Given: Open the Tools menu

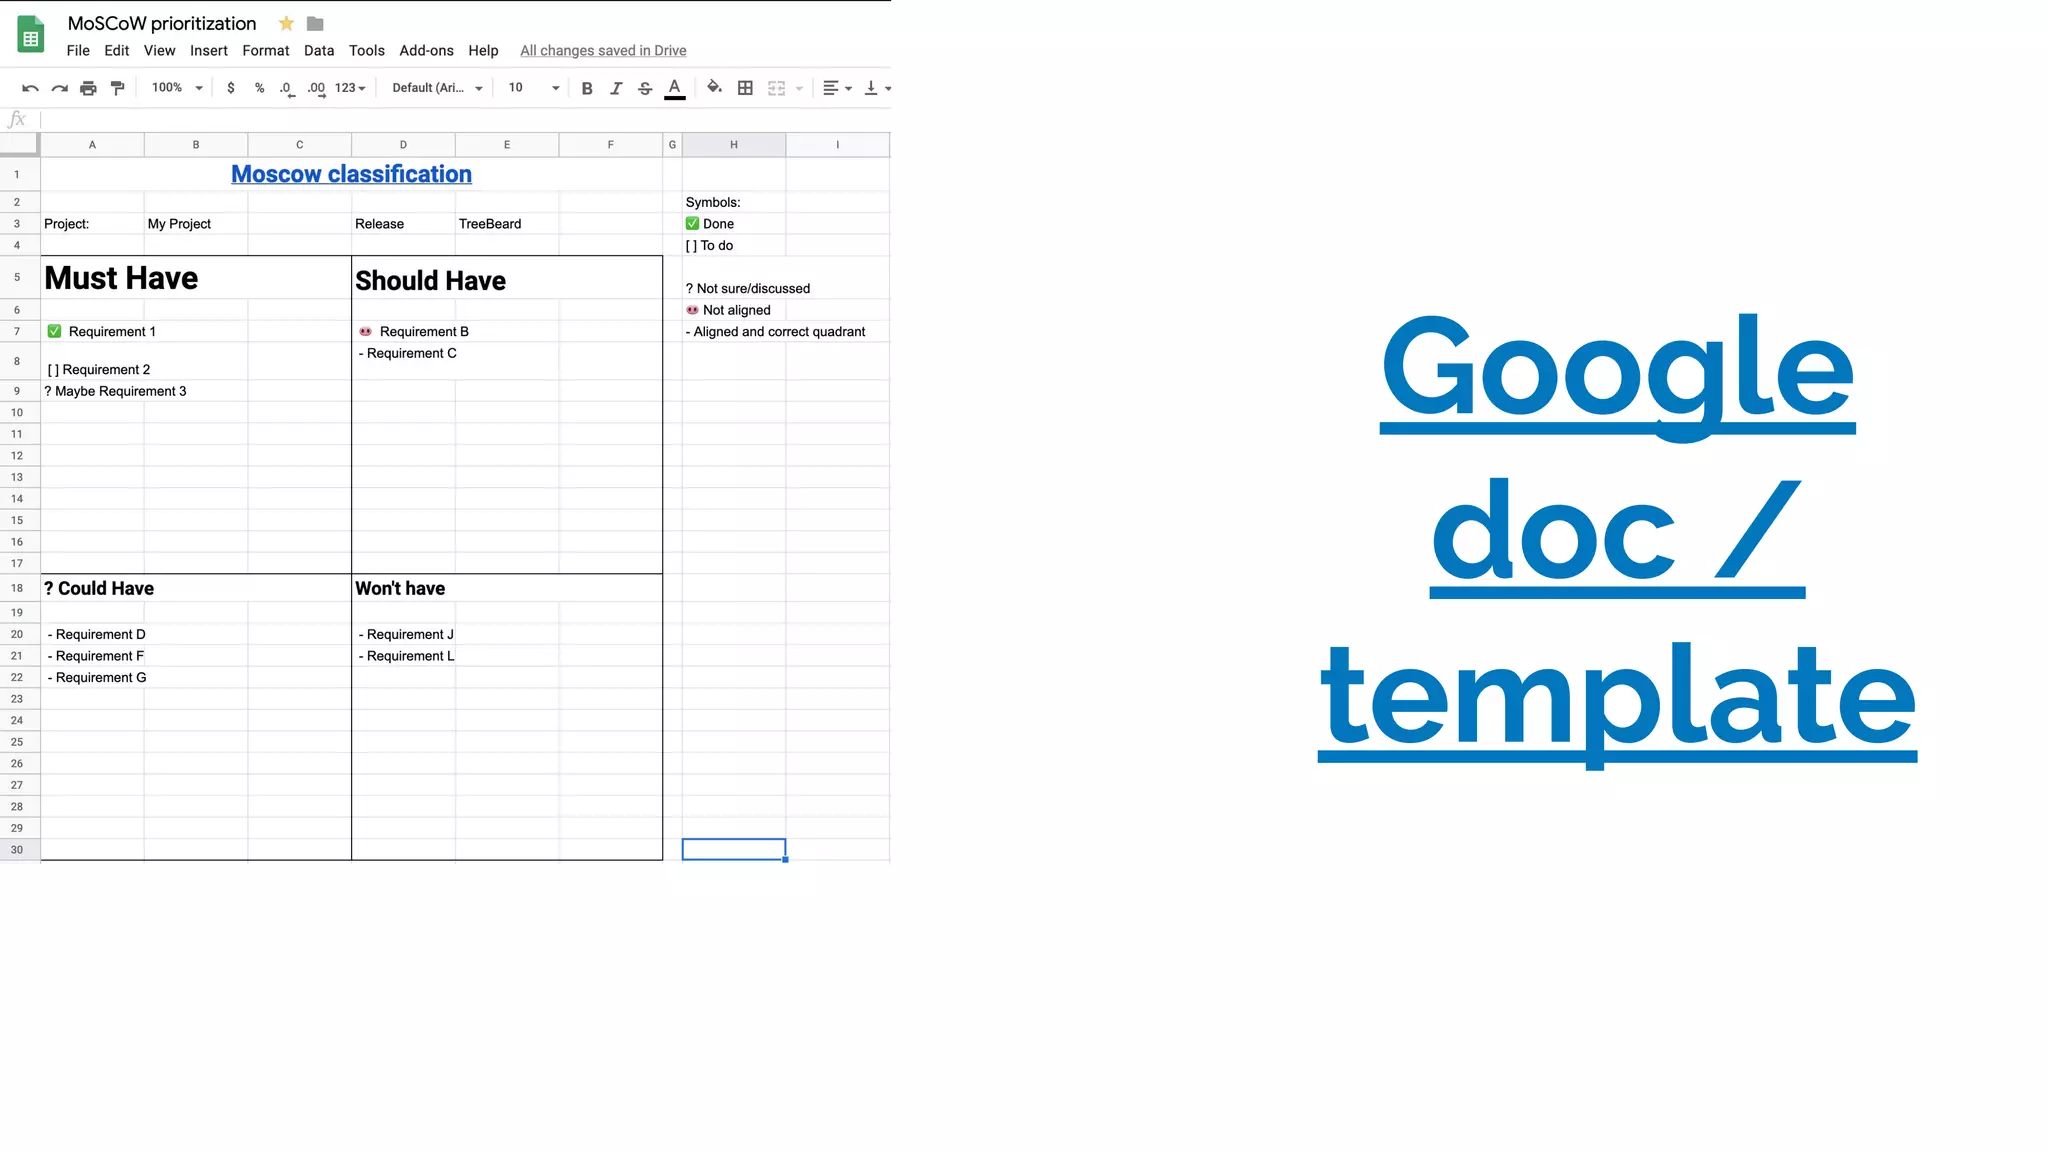Looking at the screenshot, I should coord(367,51).
